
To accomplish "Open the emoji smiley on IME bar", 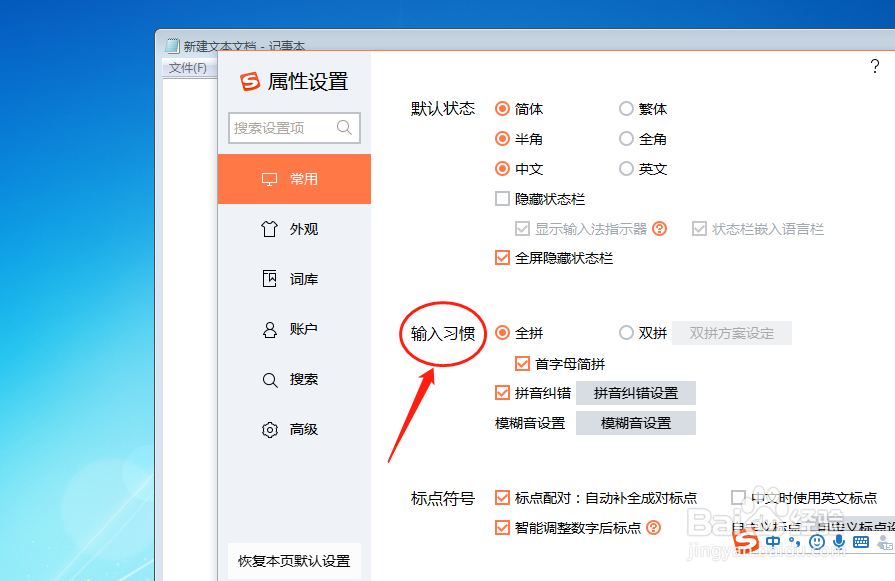I will click(817, 542).
